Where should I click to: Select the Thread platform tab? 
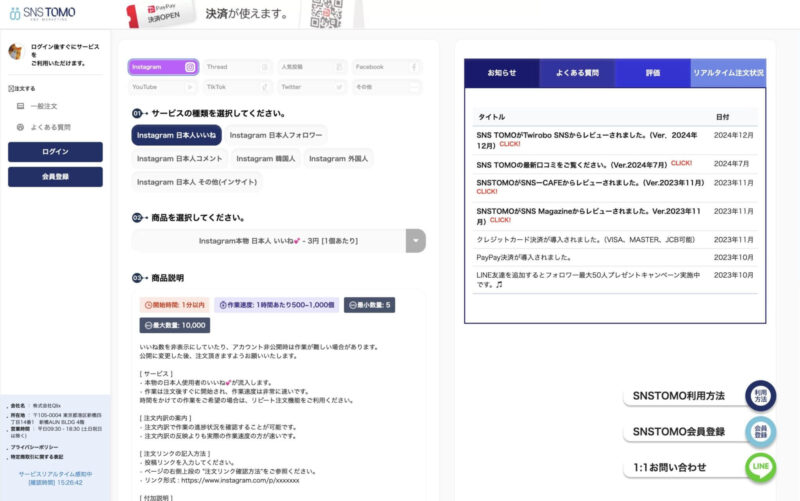coord(238,67)
